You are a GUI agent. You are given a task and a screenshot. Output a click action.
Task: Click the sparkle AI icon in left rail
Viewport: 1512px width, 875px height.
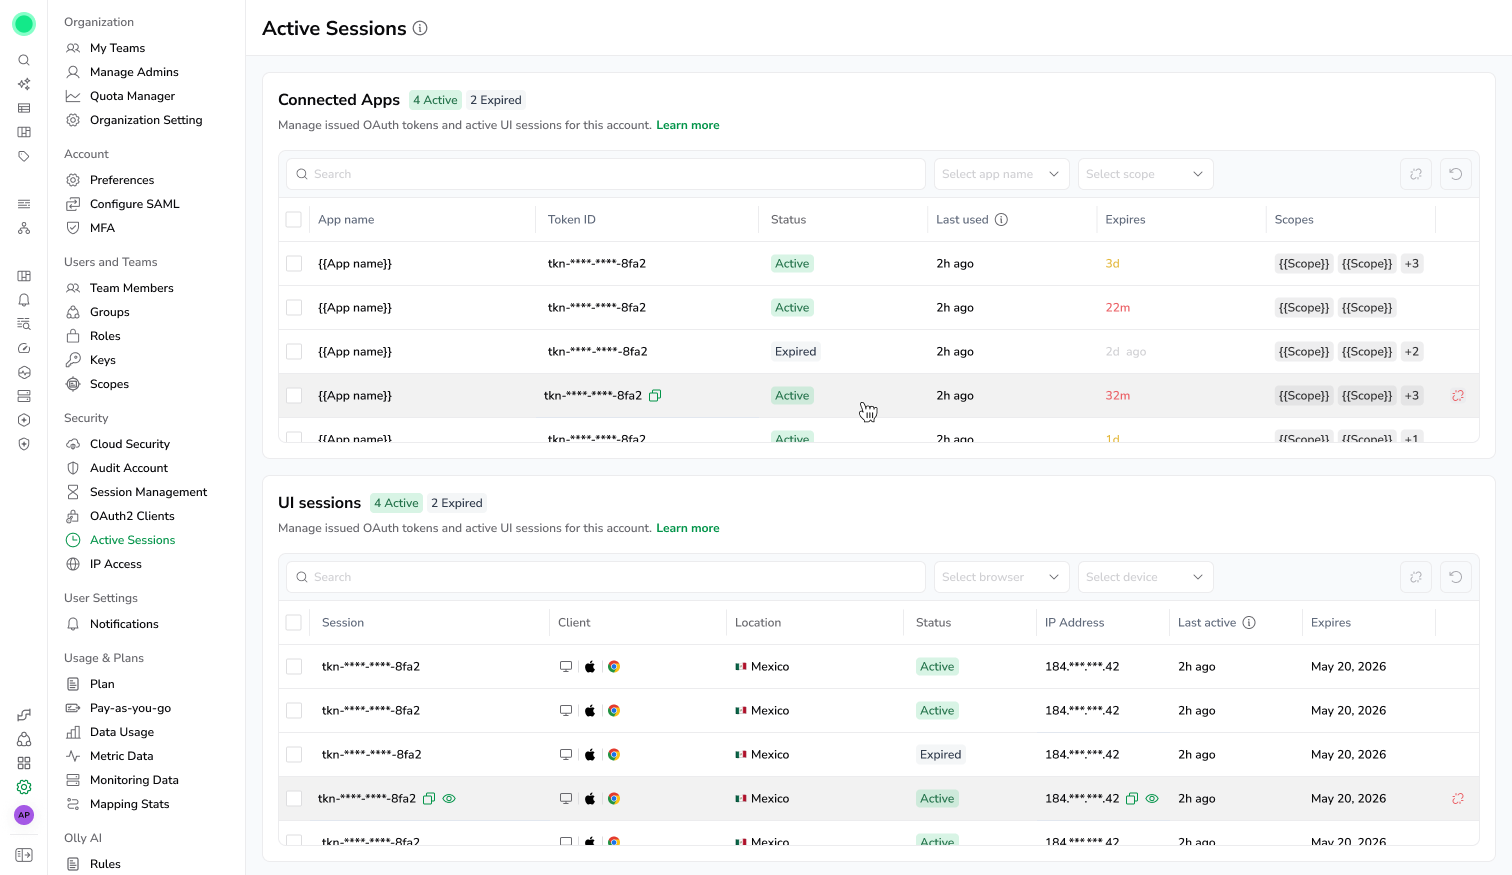[24, 84]
